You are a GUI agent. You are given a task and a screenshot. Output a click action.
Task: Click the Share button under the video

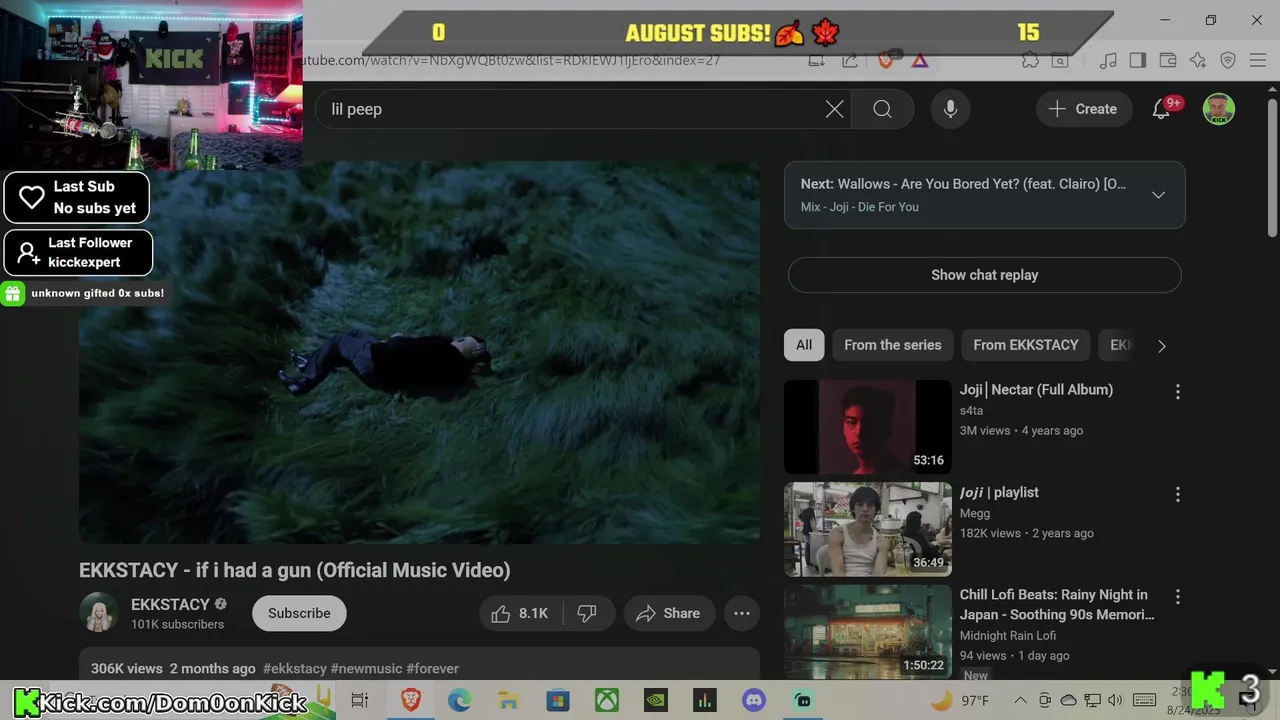tap(669, 613)
